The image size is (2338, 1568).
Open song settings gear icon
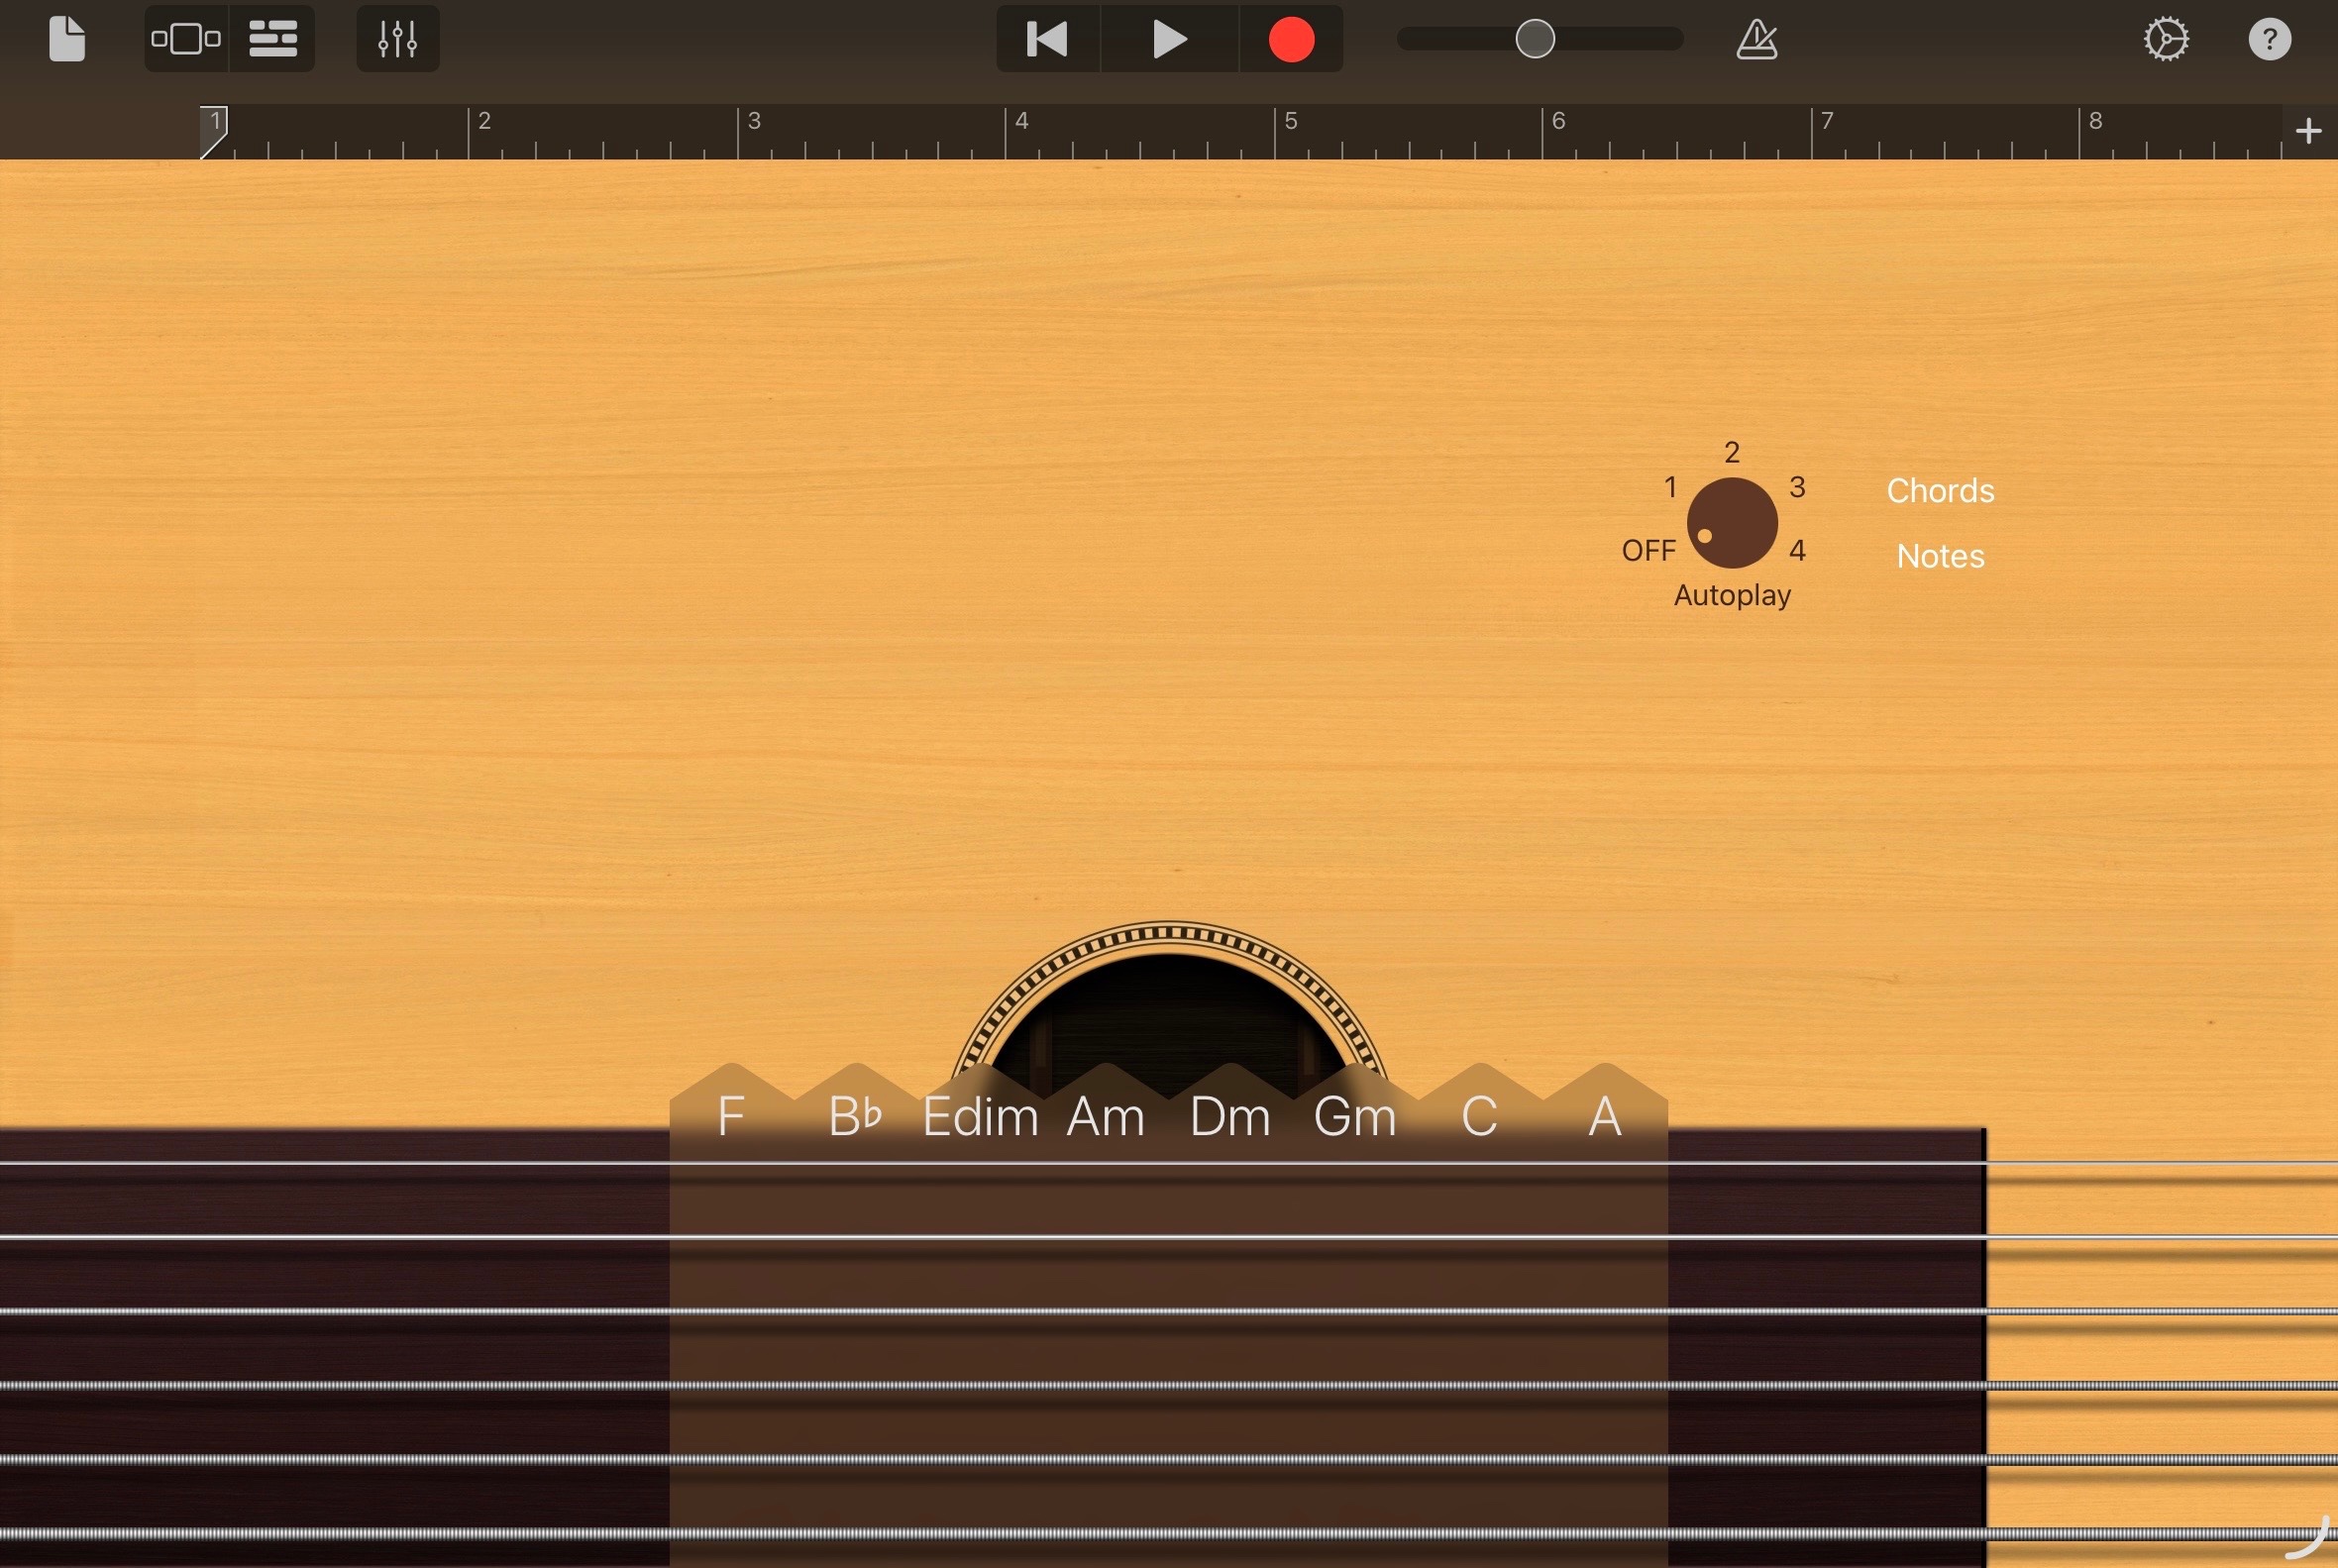(2165, 40)
